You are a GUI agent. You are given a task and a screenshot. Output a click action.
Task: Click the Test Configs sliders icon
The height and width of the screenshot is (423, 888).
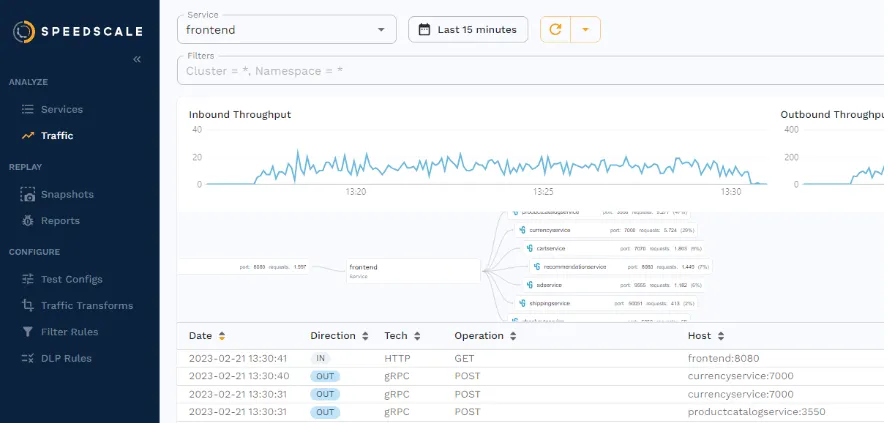[28, 279]
